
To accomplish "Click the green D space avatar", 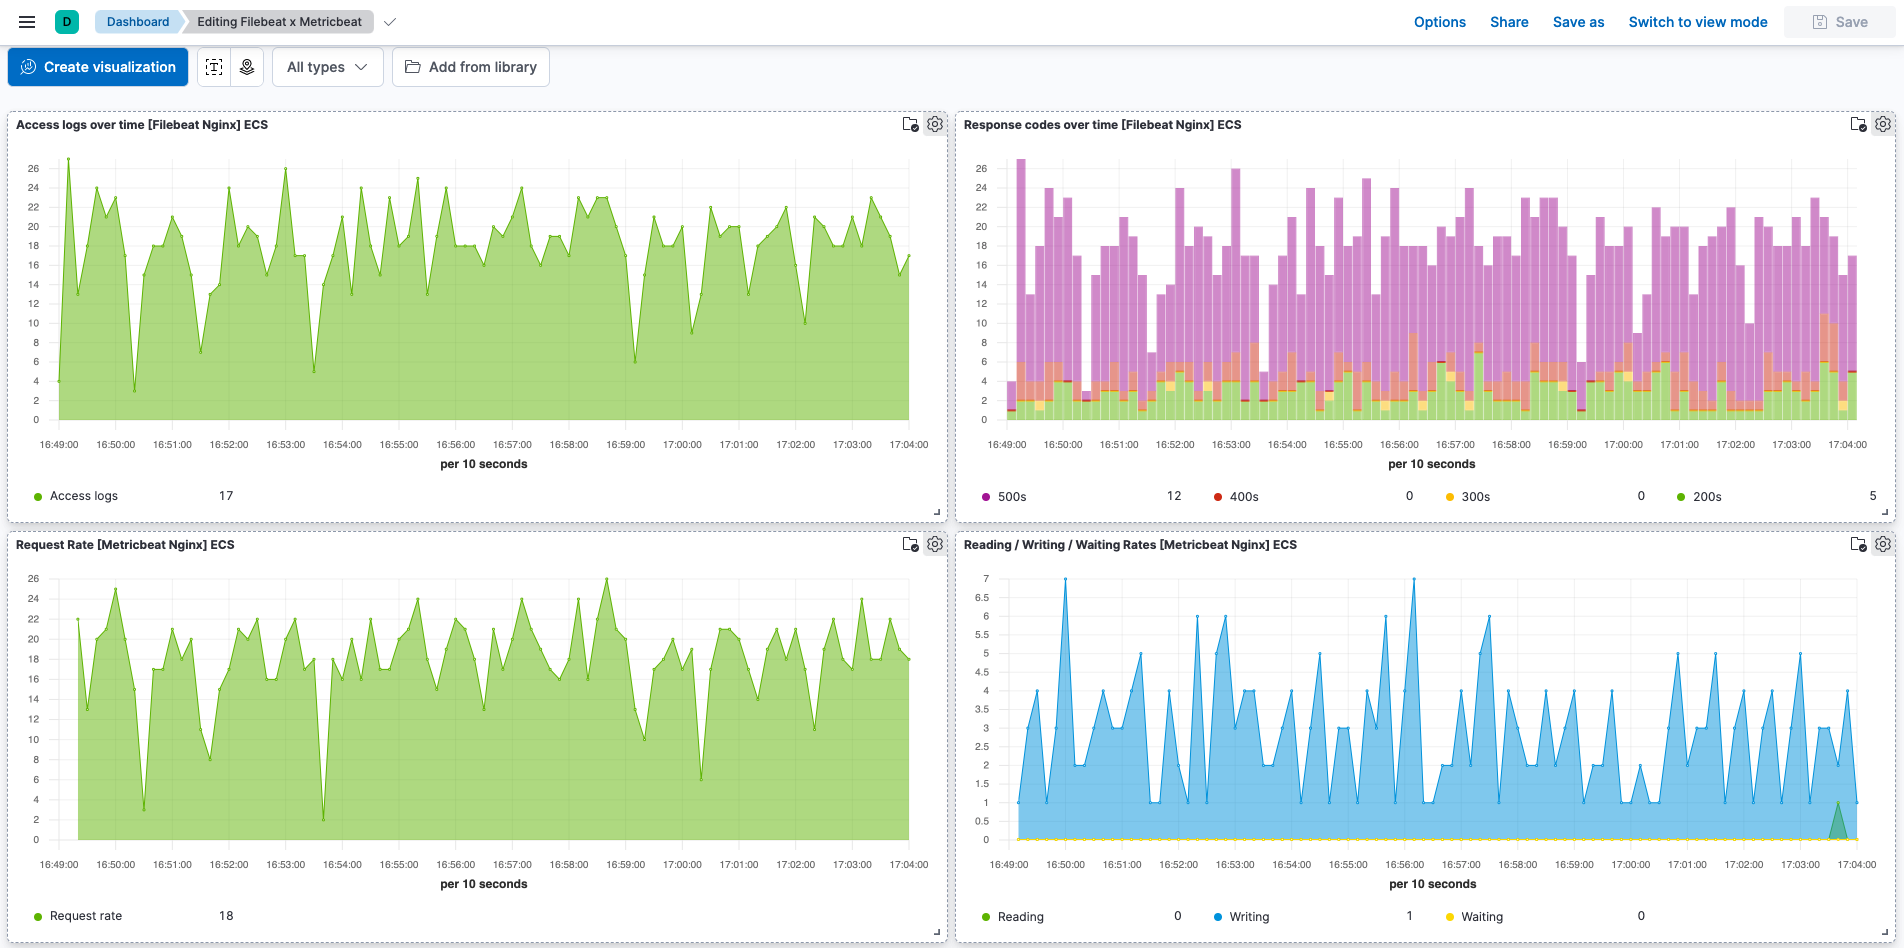I will tap(67, 22).
